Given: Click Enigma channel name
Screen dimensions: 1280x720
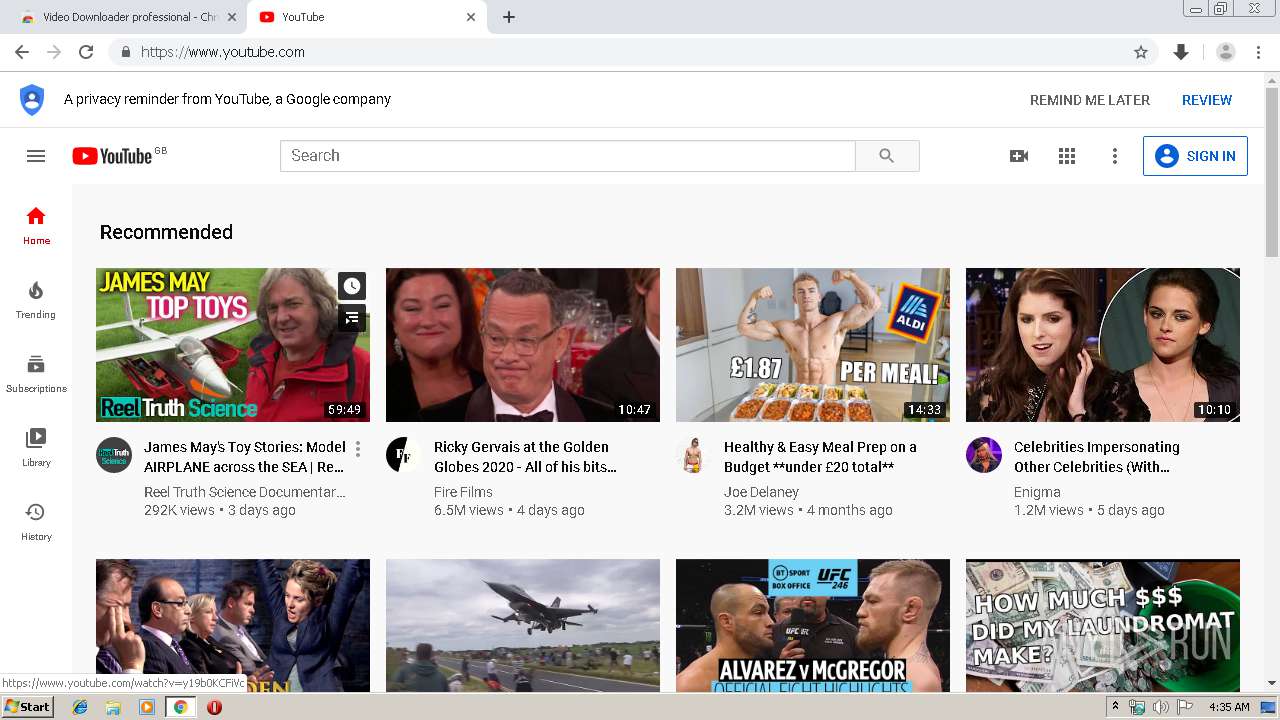Looking at the screenshot, I should coord(1037,492).
